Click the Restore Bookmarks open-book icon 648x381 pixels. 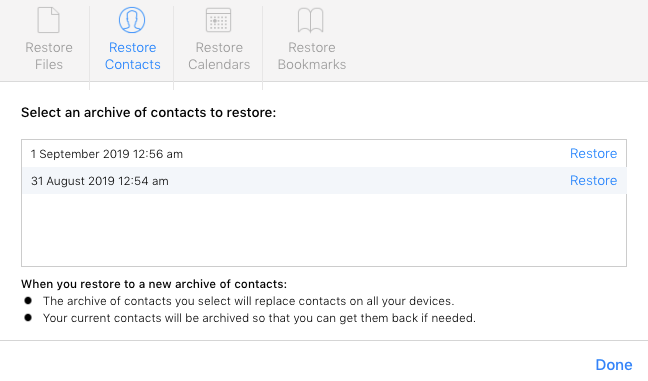tap(310, 20)
